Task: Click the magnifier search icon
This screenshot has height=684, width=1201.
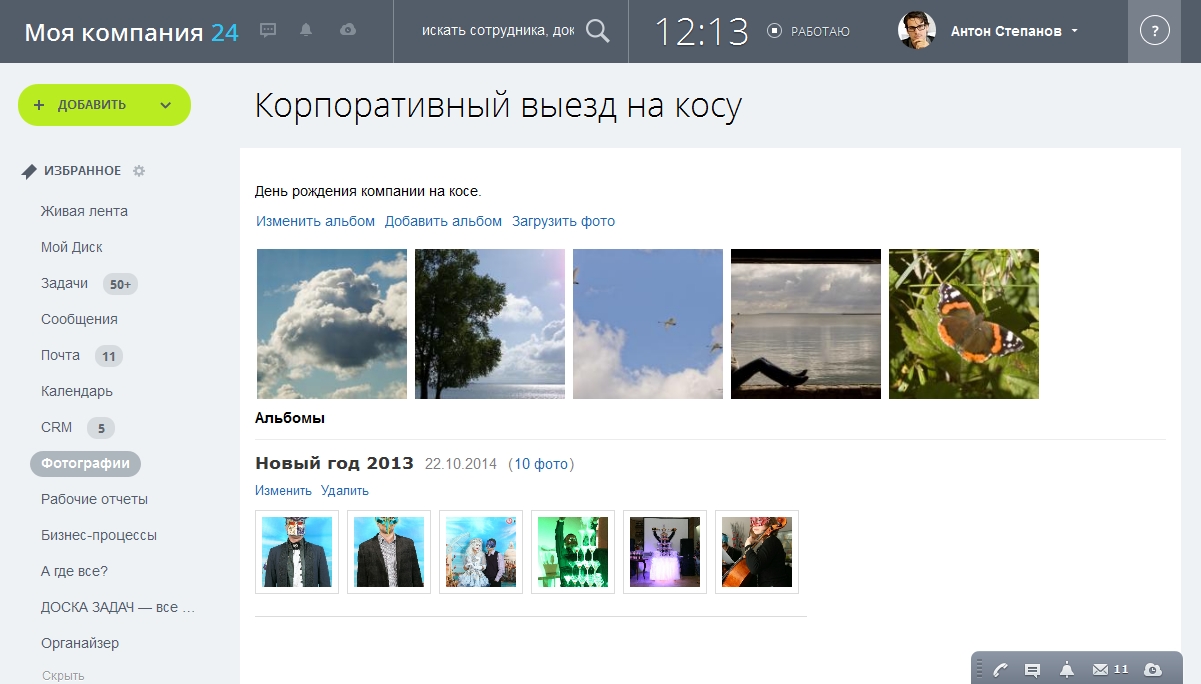Action: click(597, 31)
